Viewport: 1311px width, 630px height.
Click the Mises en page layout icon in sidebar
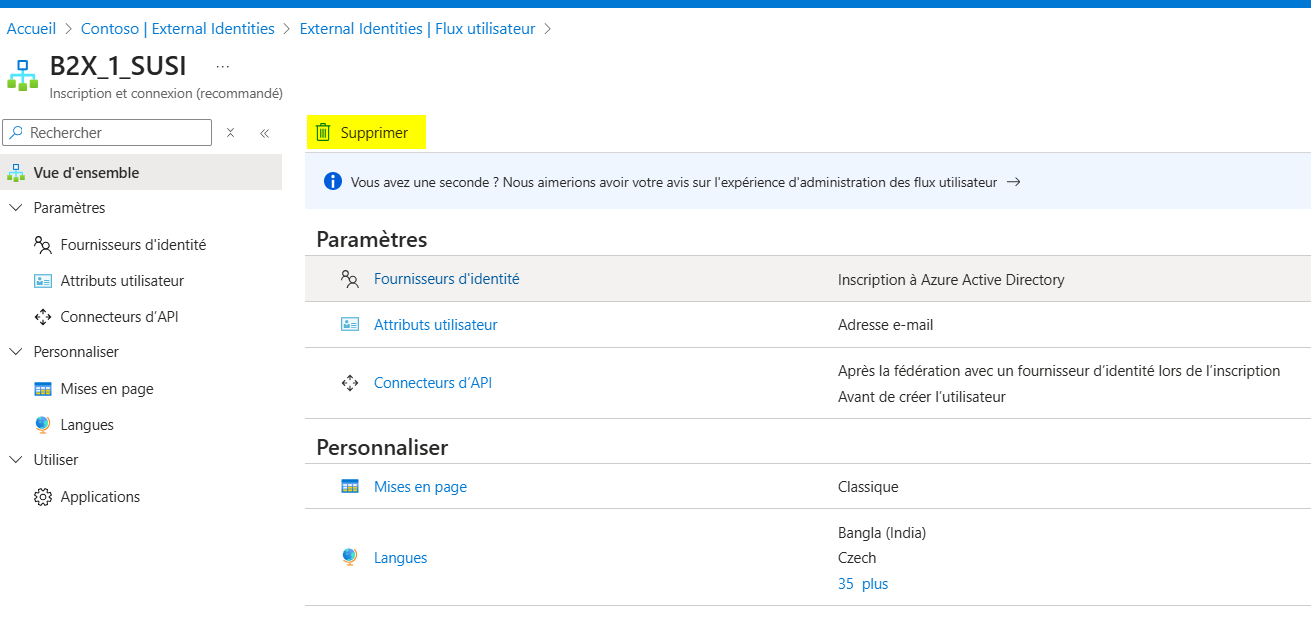42,389
